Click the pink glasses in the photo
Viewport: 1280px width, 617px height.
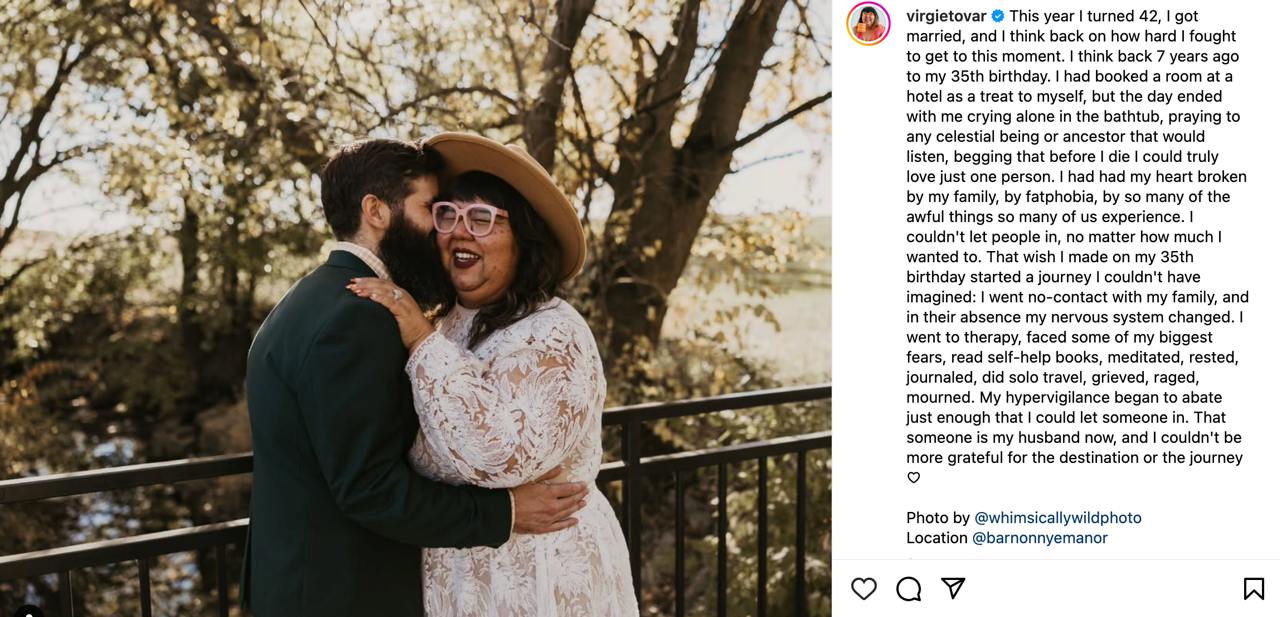[468, 217]
